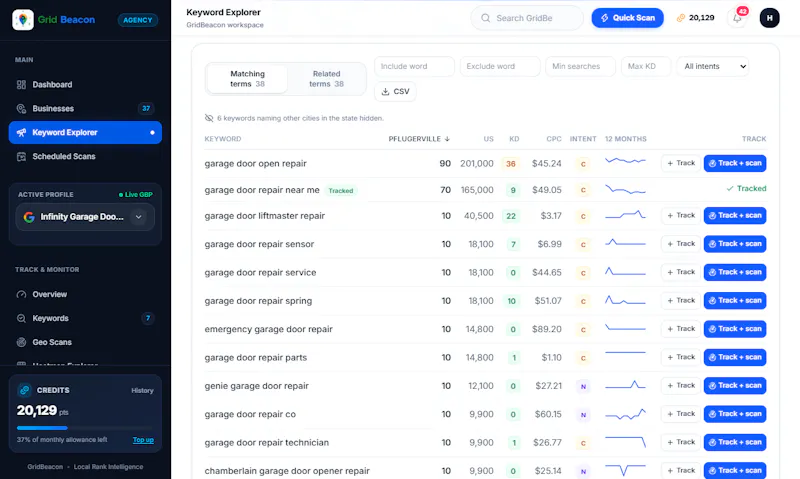This screenshot has height=479, width=800.
Task: Track garage door liftmaster repair
Action: point(681,216)
